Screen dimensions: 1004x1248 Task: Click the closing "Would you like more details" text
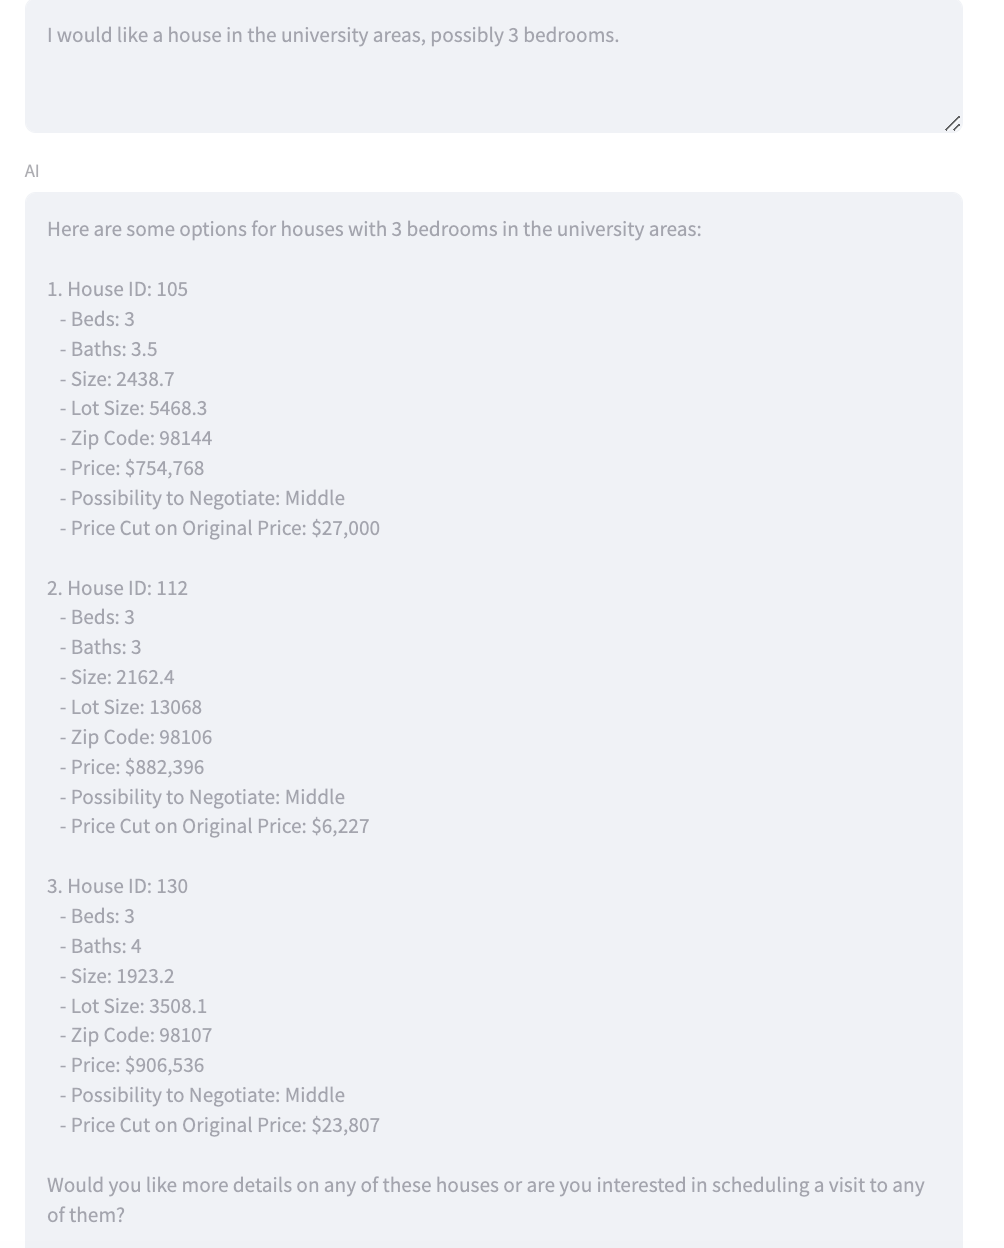pos(485,1186)
